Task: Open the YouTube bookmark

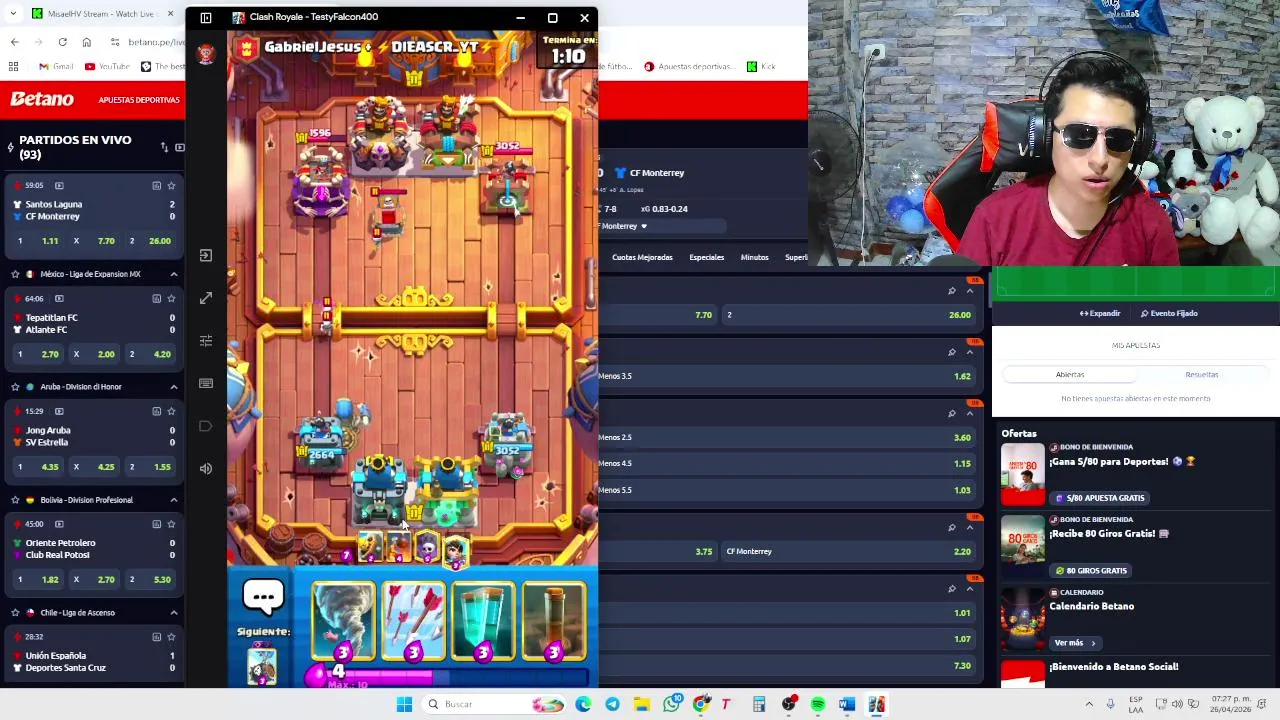Action: (107, 67)
